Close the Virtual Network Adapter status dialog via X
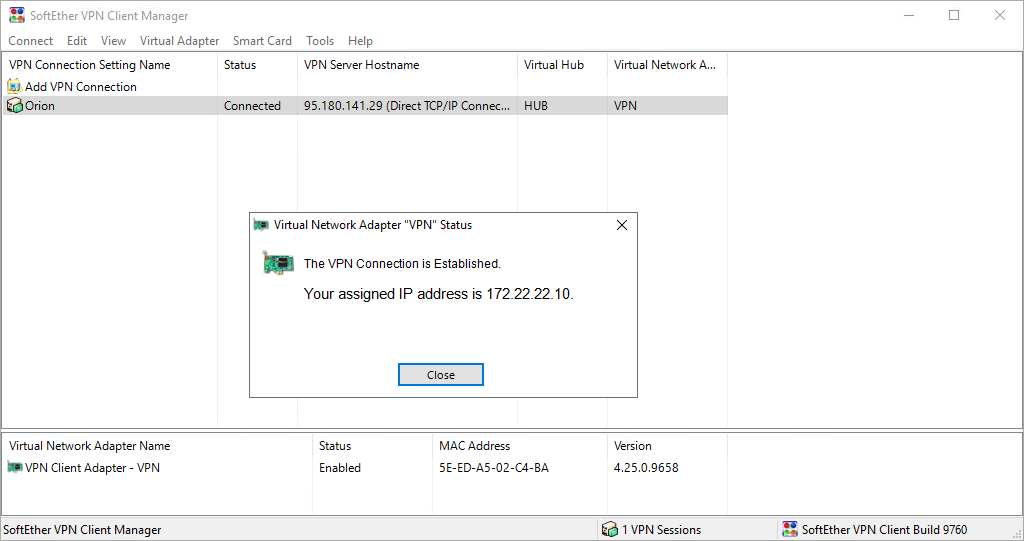 [622, 225]
